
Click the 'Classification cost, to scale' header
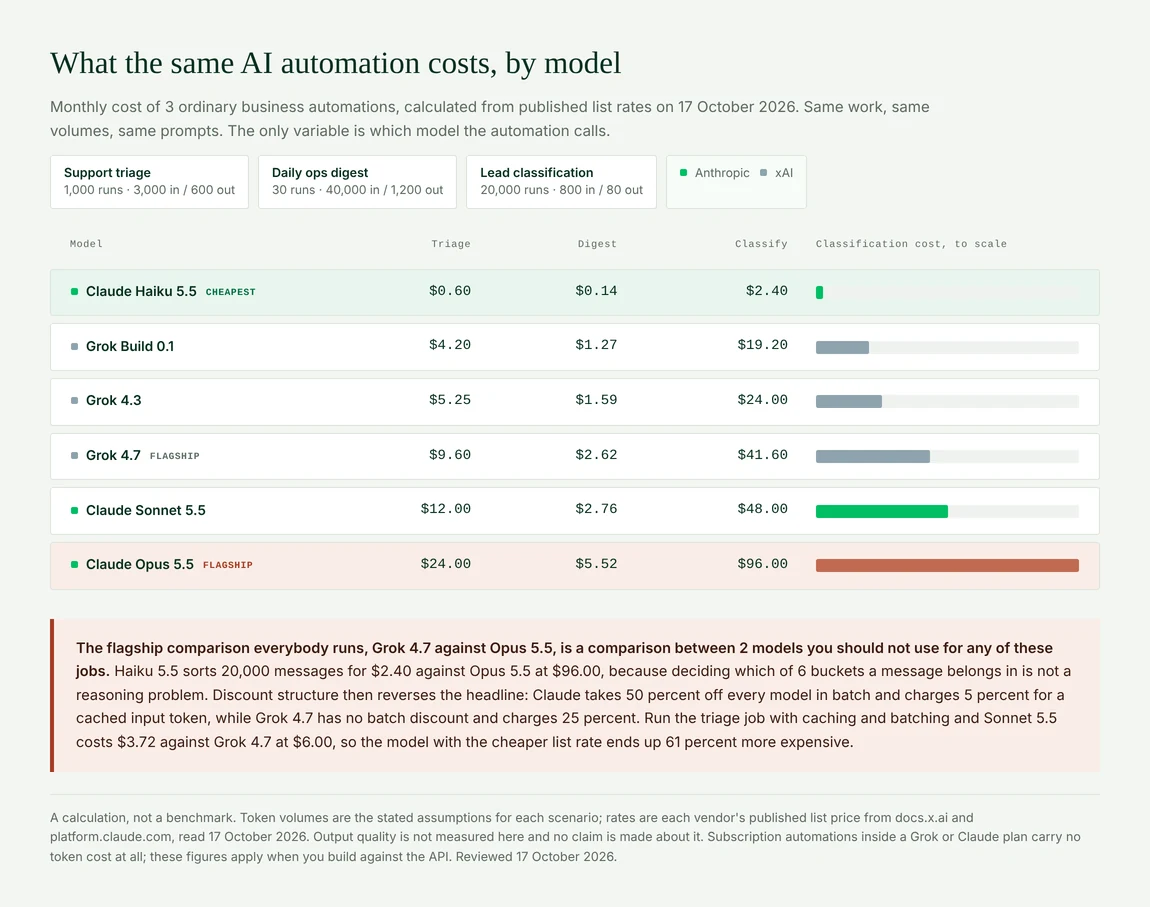point(911,243)
